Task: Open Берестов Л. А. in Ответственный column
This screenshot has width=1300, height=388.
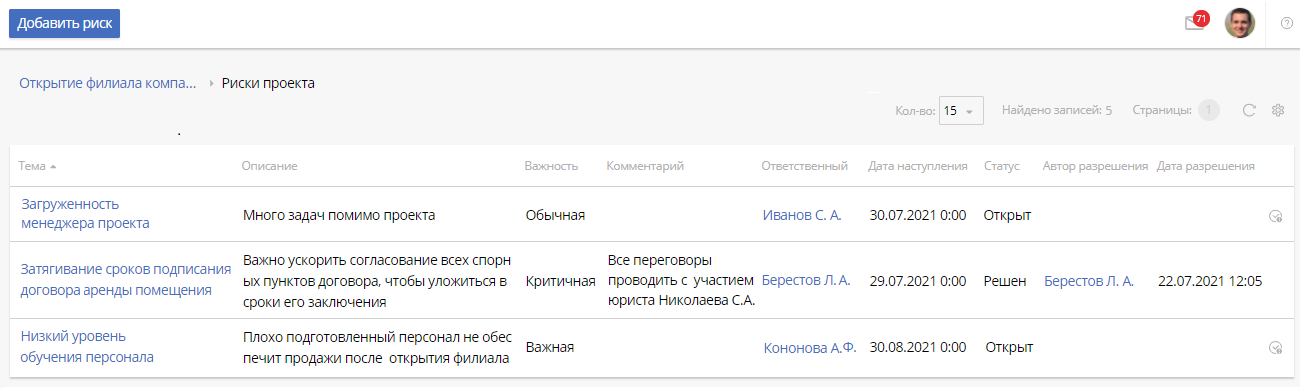Action: coord(806,281)
